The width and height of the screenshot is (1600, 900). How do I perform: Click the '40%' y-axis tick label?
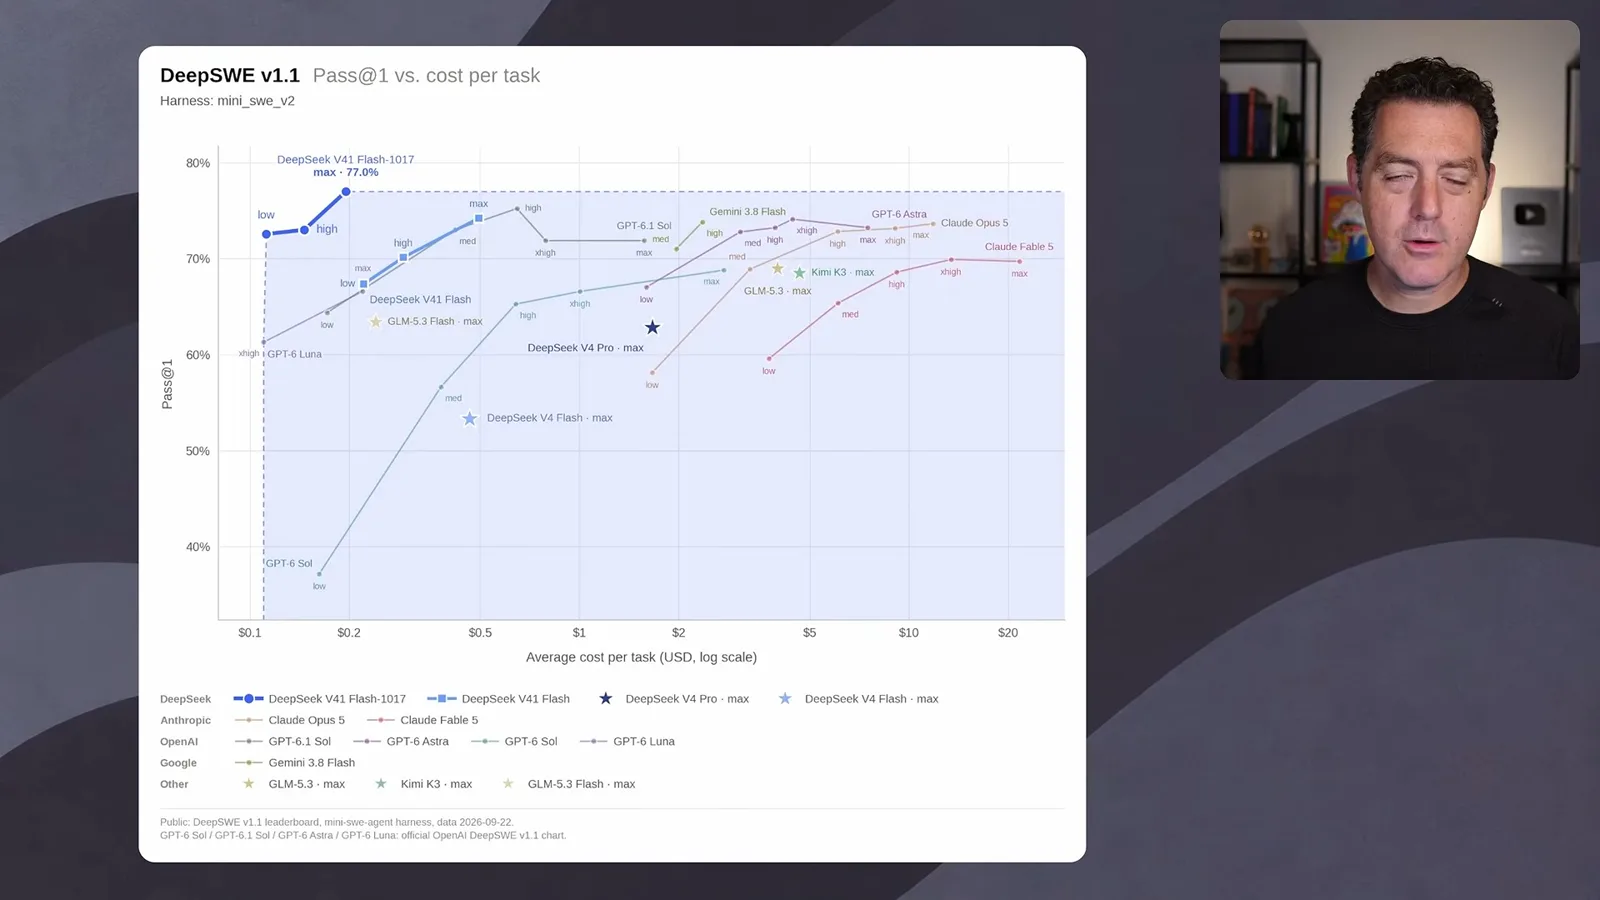click(x=198, y=547)
